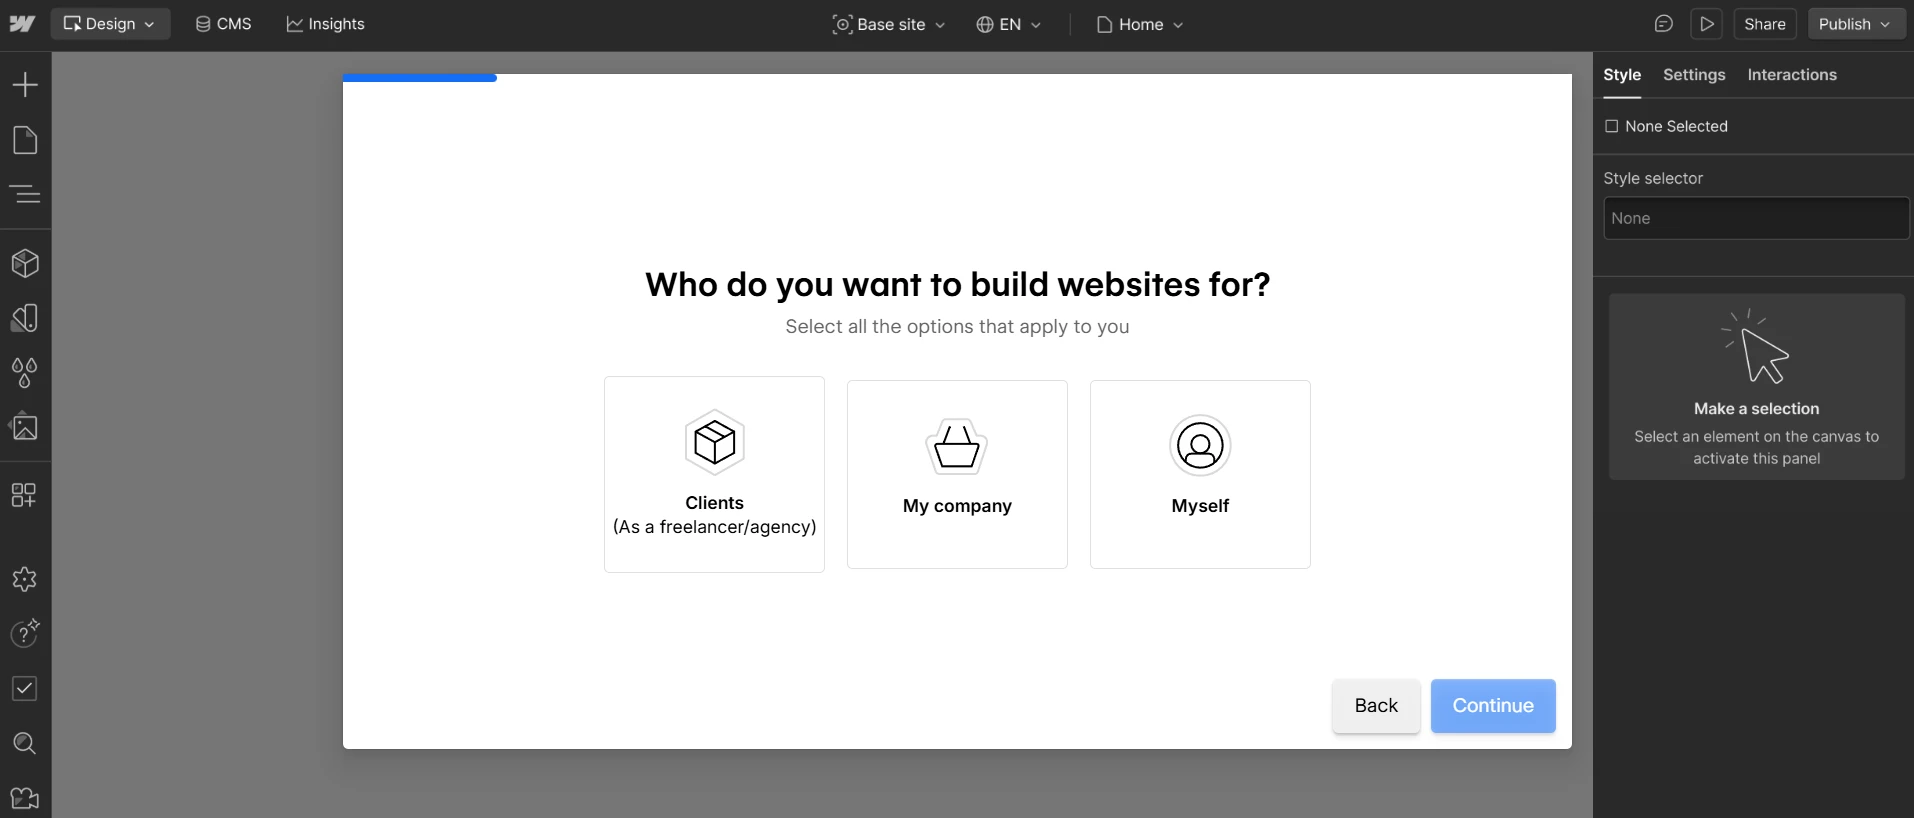Open the Publish dropdown
Image resolution: width=1914 pixels, height=818 pixels.
pos(1855,24)
